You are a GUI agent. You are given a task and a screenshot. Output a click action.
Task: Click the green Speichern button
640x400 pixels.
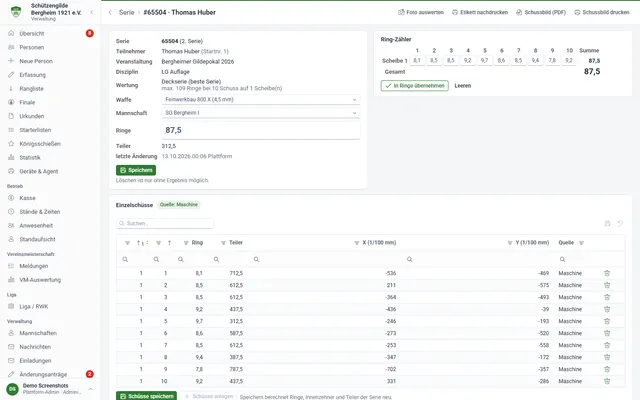[136, 170]
